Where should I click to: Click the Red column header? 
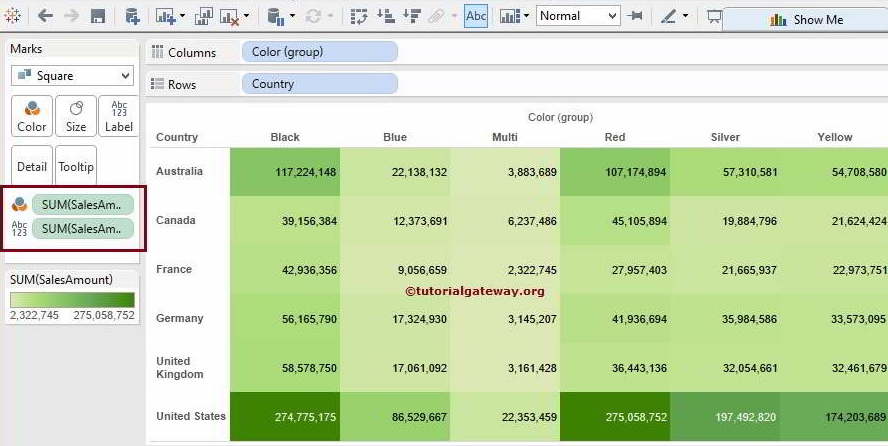614,137
